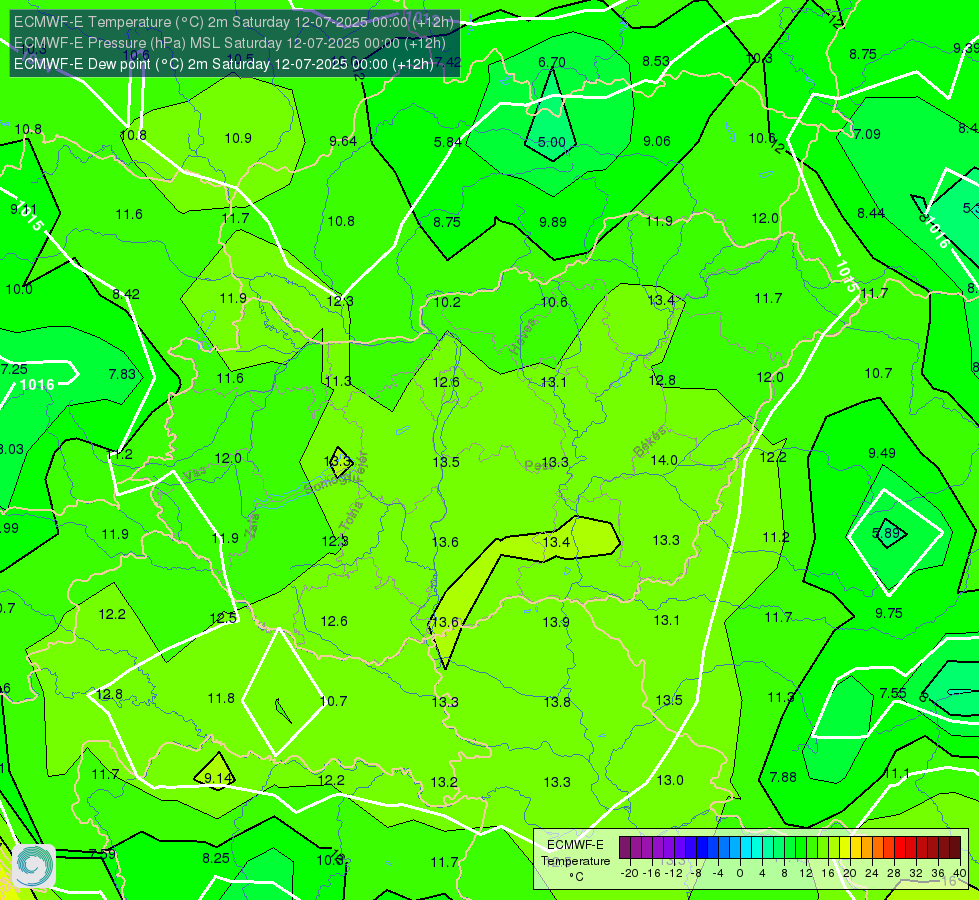The width and height of the screenshot is (979, 900).
Task: Click the 7.83 temperature value
Action: pyautogui.click(x=122, y=374)
